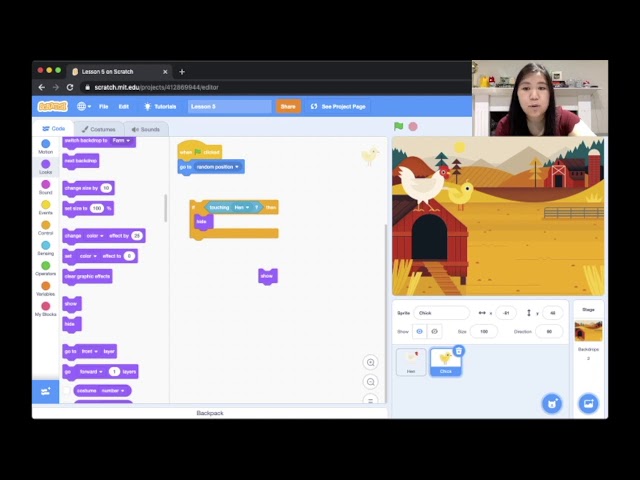This screenshot has width=640, height=480.
Task: Open the My Blocks category
Action: (x=46, y=309)
